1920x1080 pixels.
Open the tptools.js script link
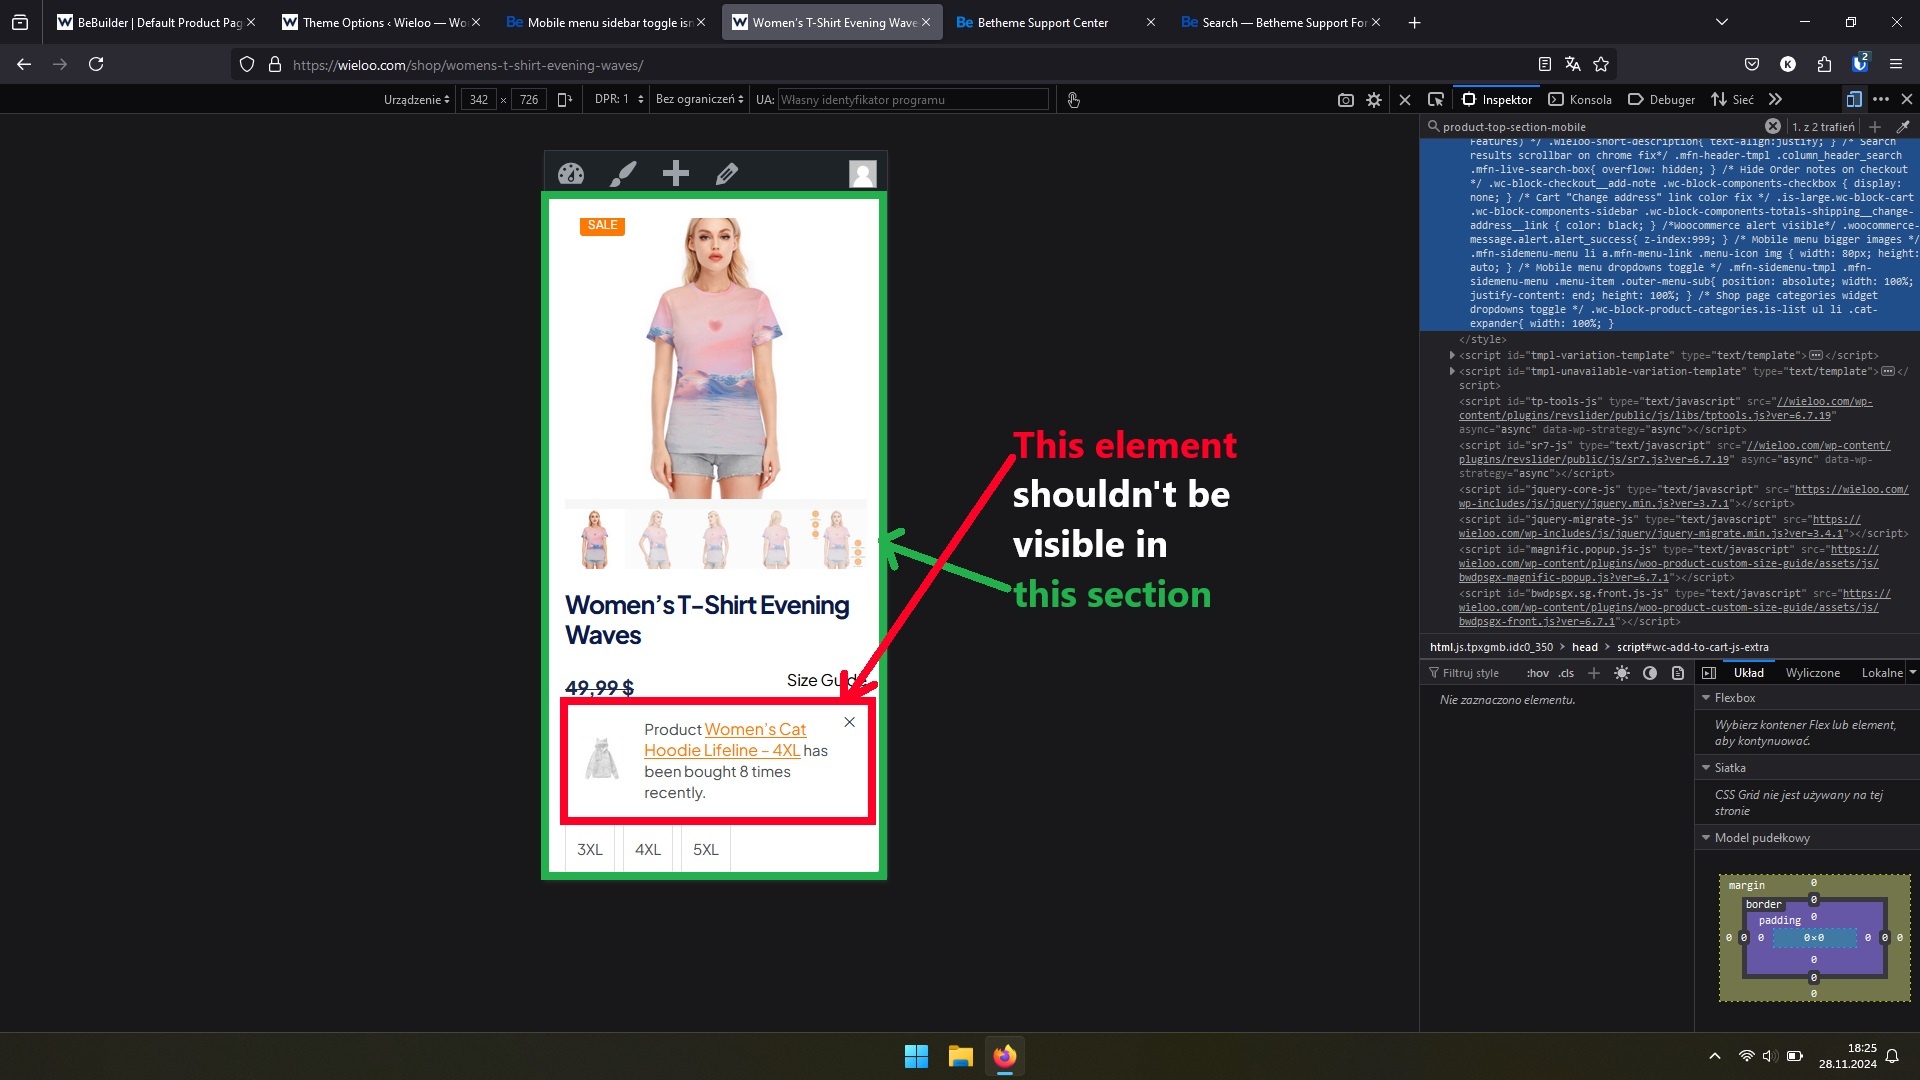[1665, 408]
